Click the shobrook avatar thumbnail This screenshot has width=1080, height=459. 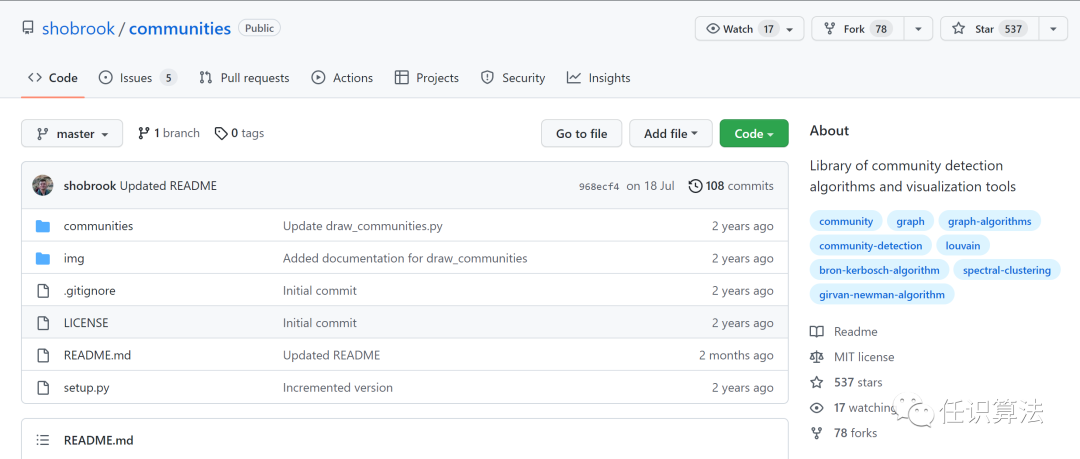[x=43, y=186]
